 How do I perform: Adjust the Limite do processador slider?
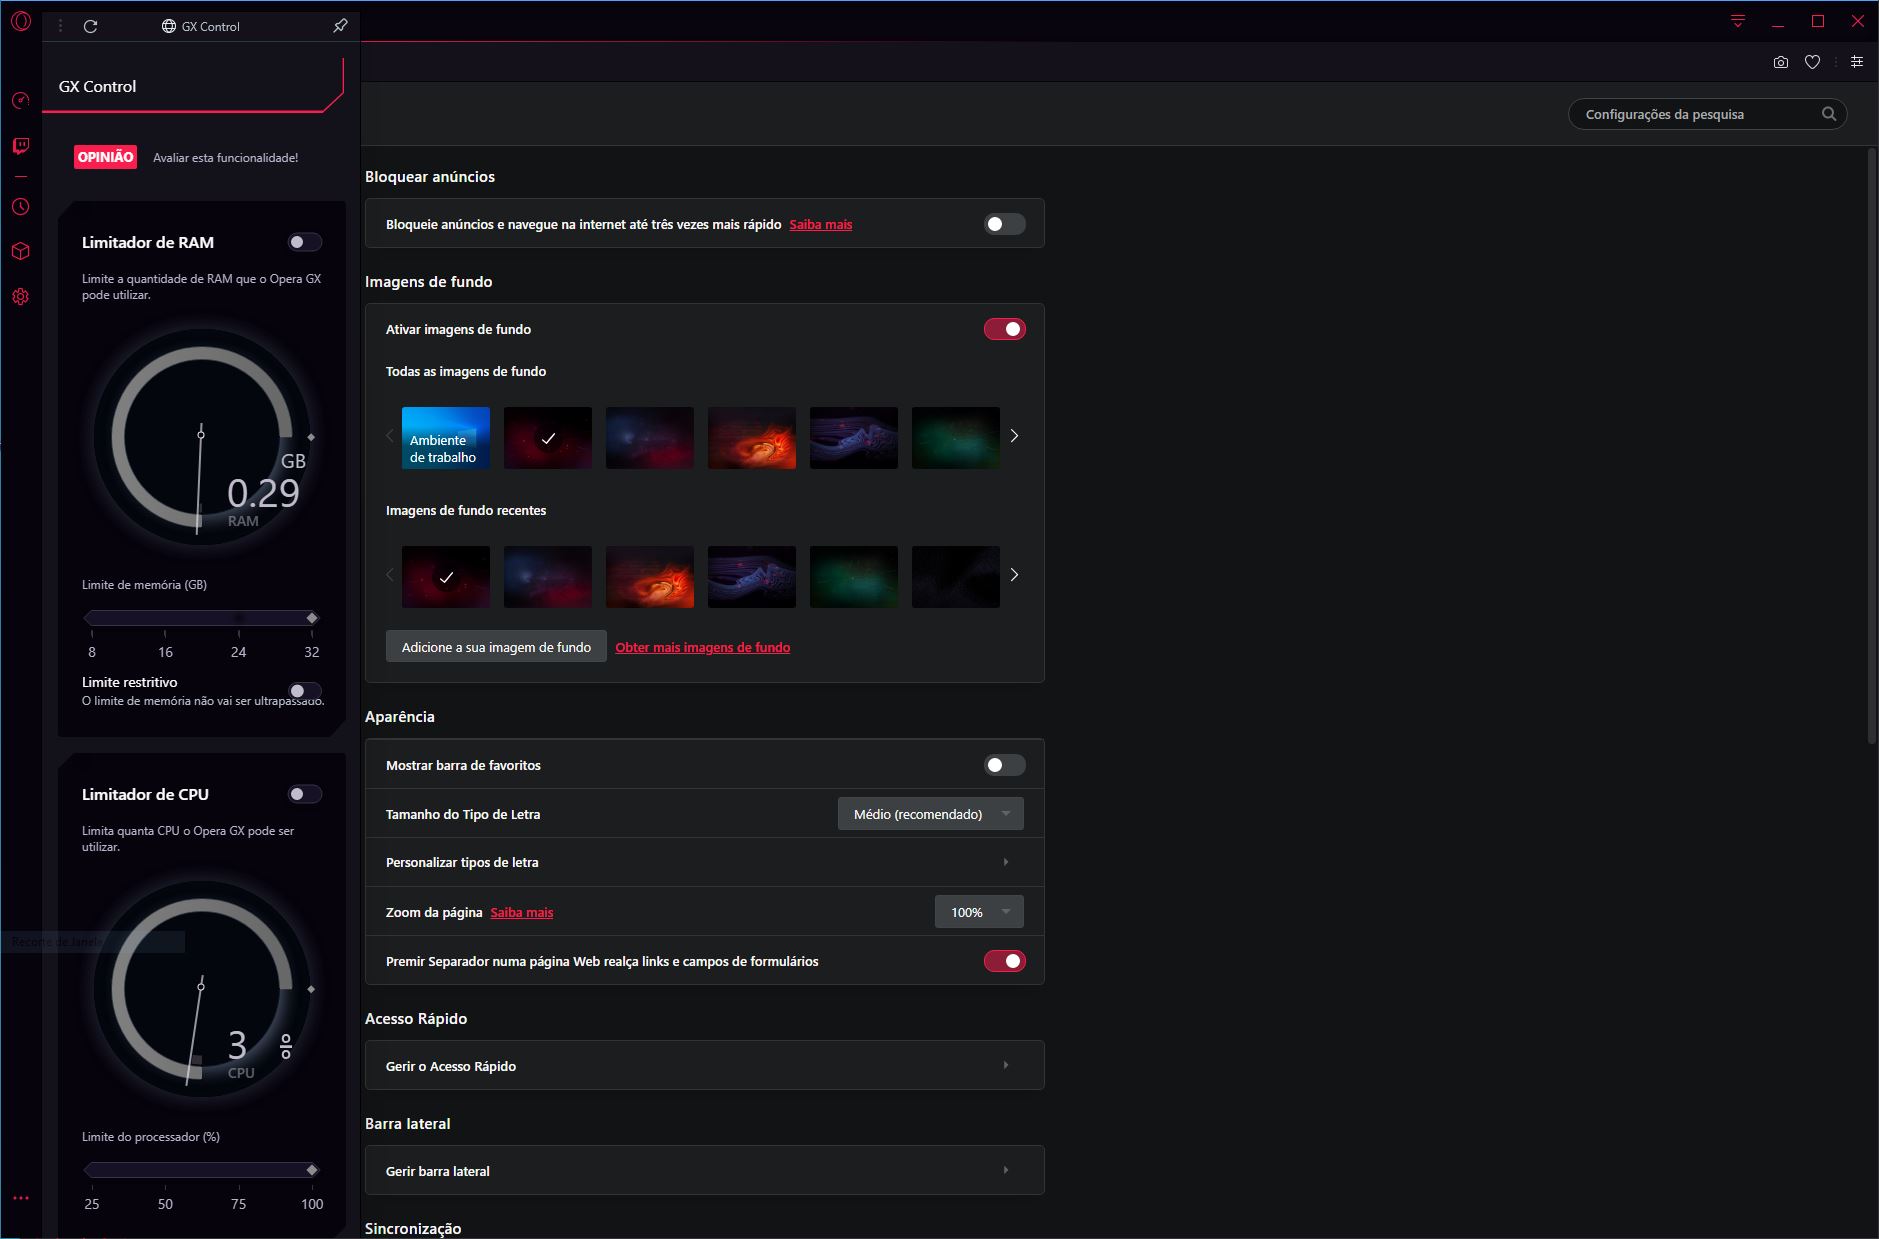coord(201,1170)
